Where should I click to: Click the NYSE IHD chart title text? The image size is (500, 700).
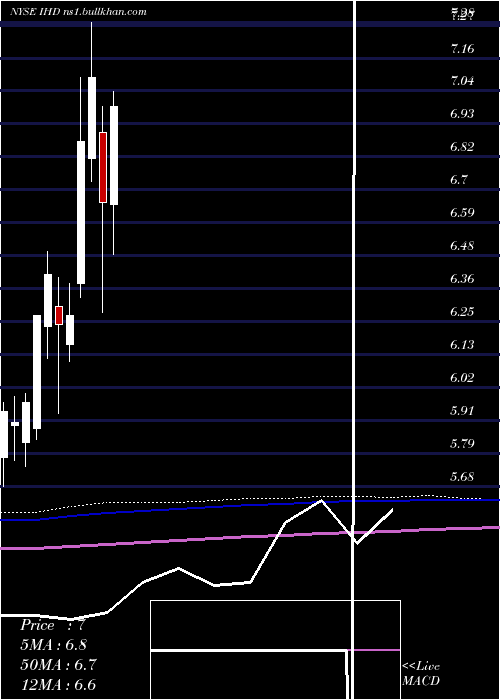coord(79,12)
